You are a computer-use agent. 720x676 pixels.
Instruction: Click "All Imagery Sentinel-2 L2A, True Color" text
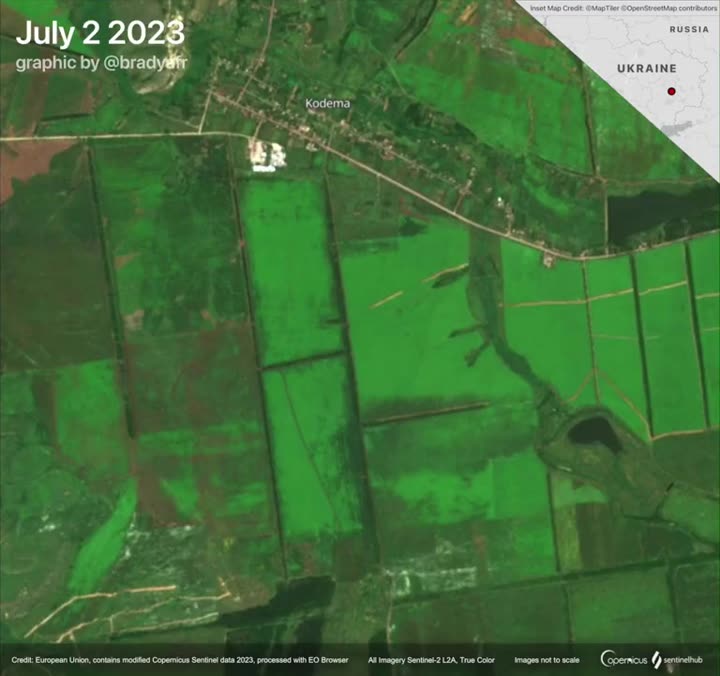point(431,660)
